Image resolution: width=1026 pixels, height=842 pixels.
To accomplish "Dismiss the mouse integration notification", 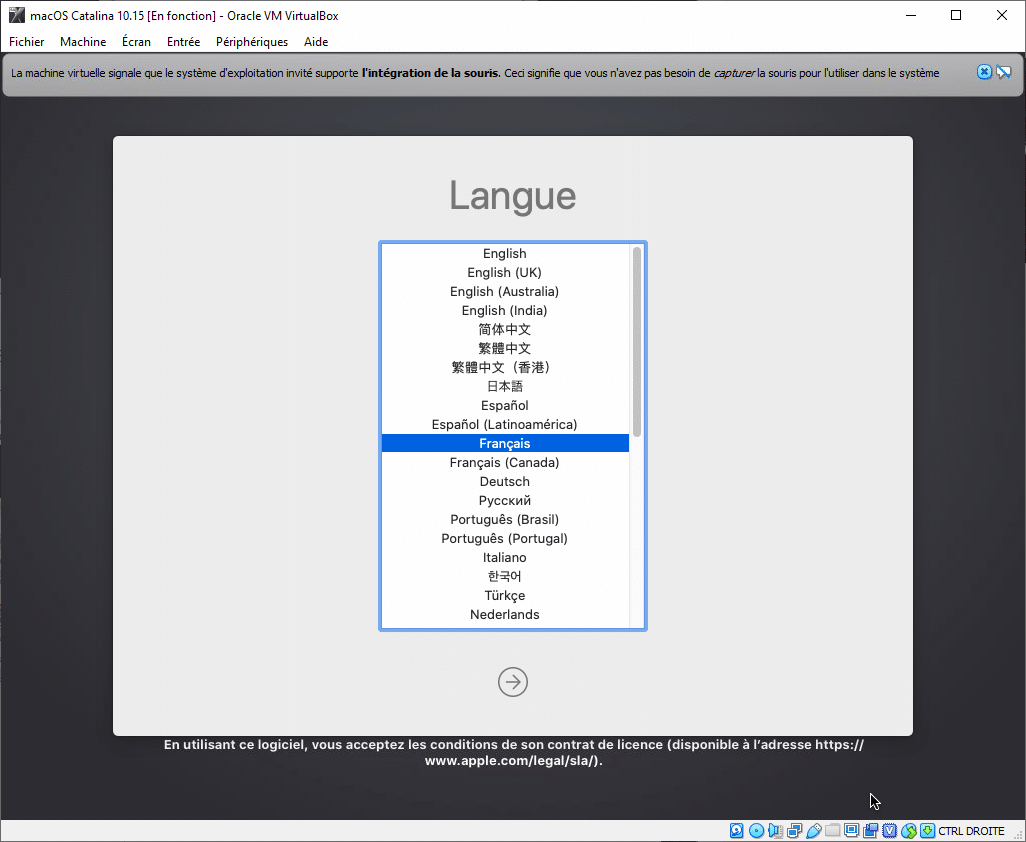I will (984, 72).
